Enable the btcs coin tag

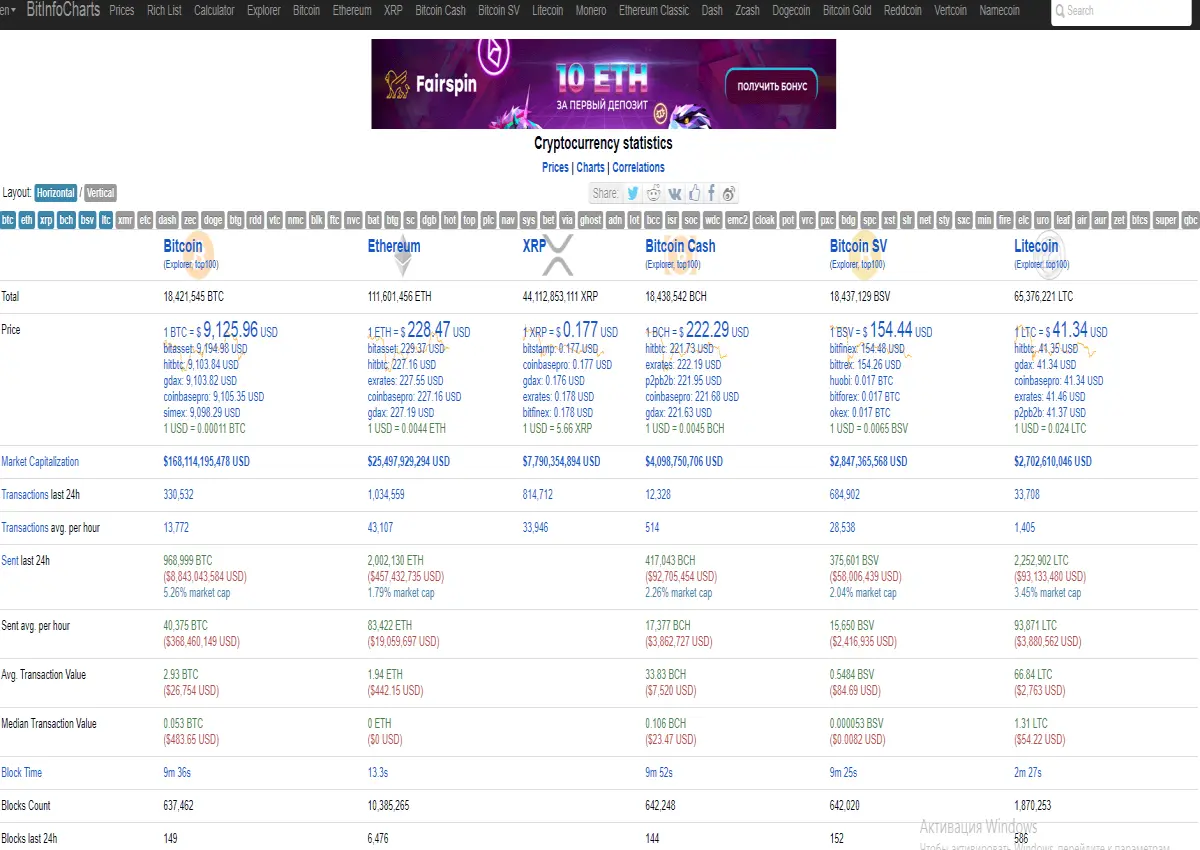click(1139, 220)
